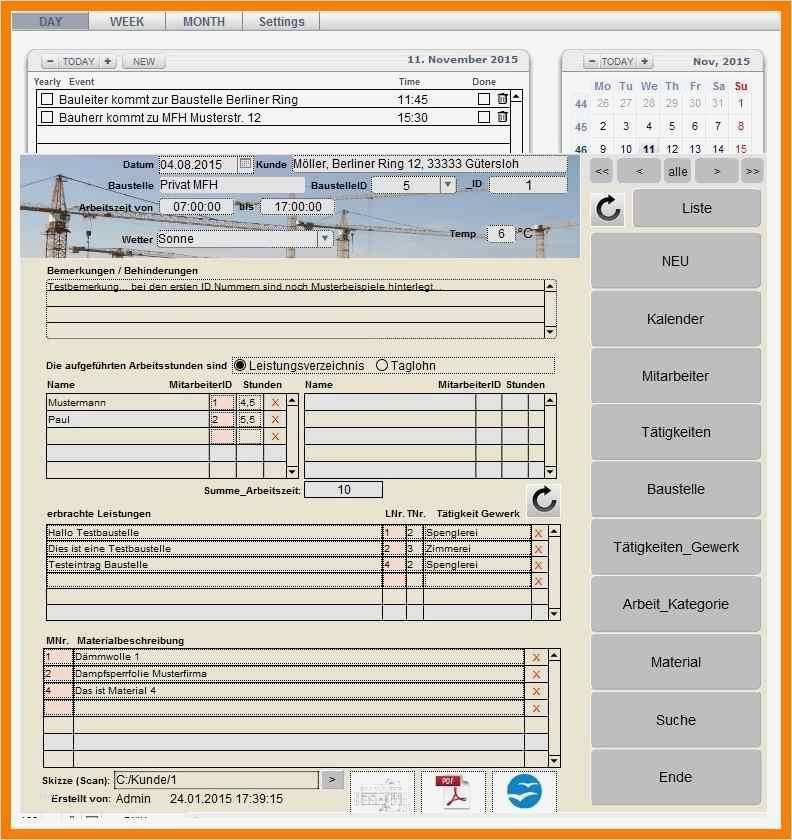Open the Liste view
The width and height of the screenshot is (792, 840).
(x=697, y=208)
